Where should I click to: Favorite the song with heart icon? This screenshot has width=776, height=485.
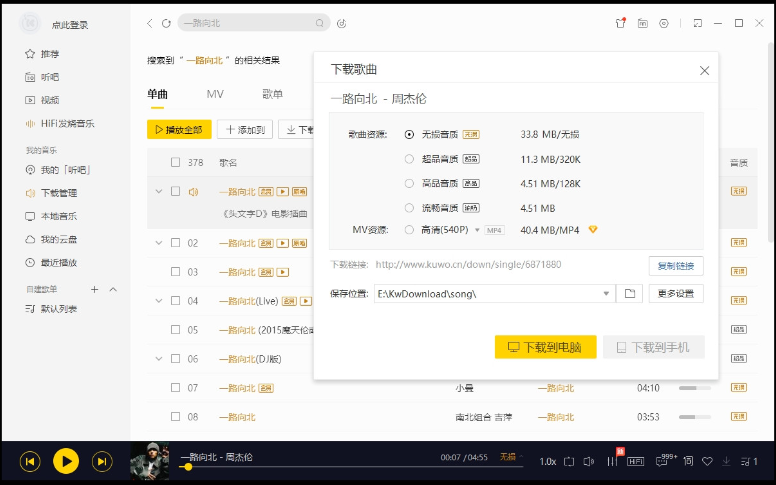707,461
